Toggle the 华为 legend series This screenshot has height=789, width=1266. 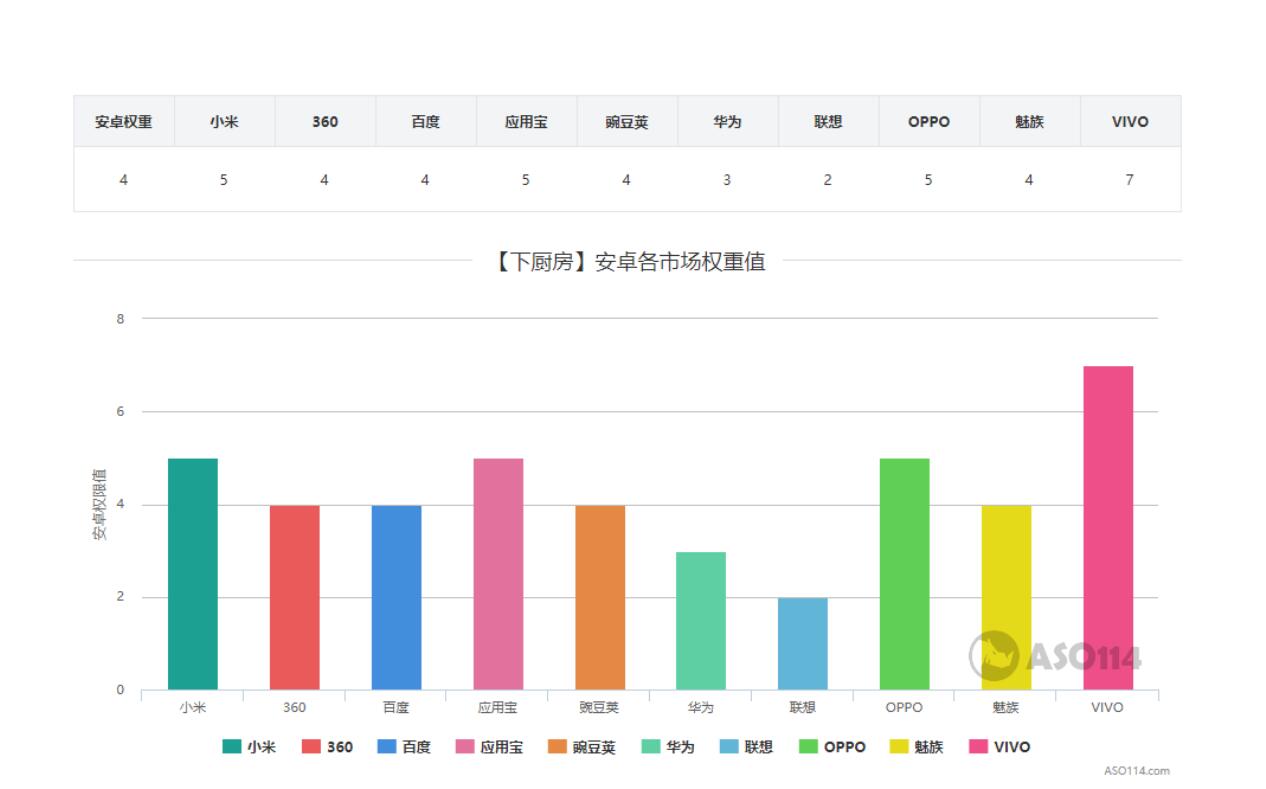pyautogui.click(x=667, y=746)
